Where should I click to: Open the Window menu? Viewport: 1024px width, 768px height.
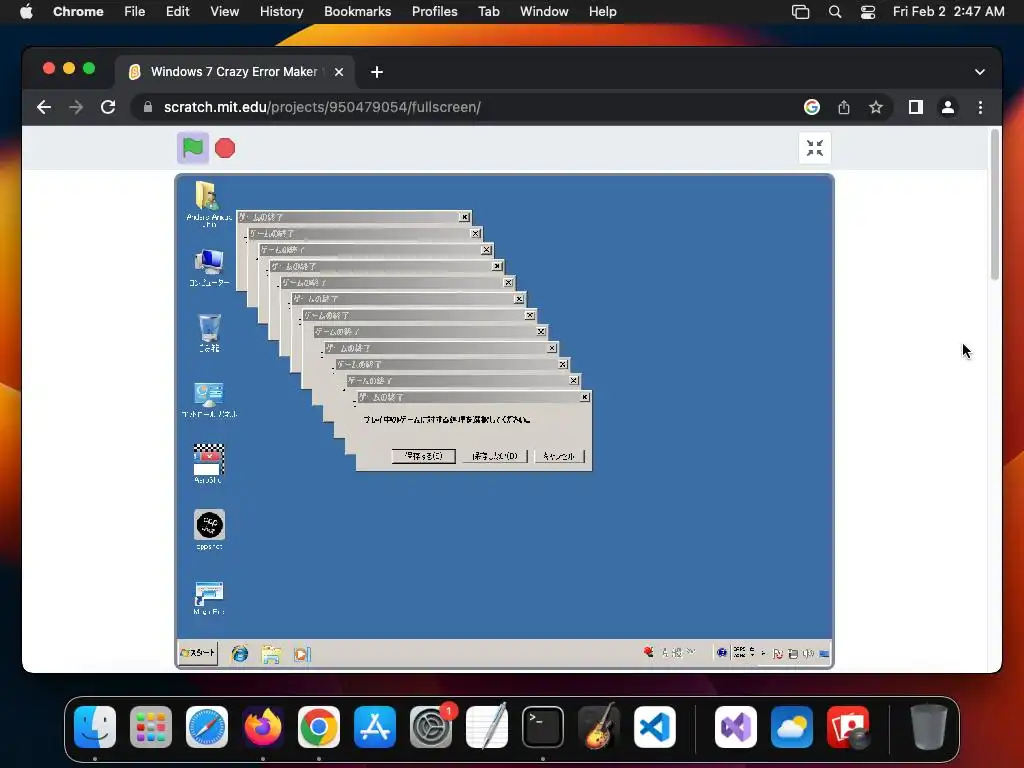[544, 12]
